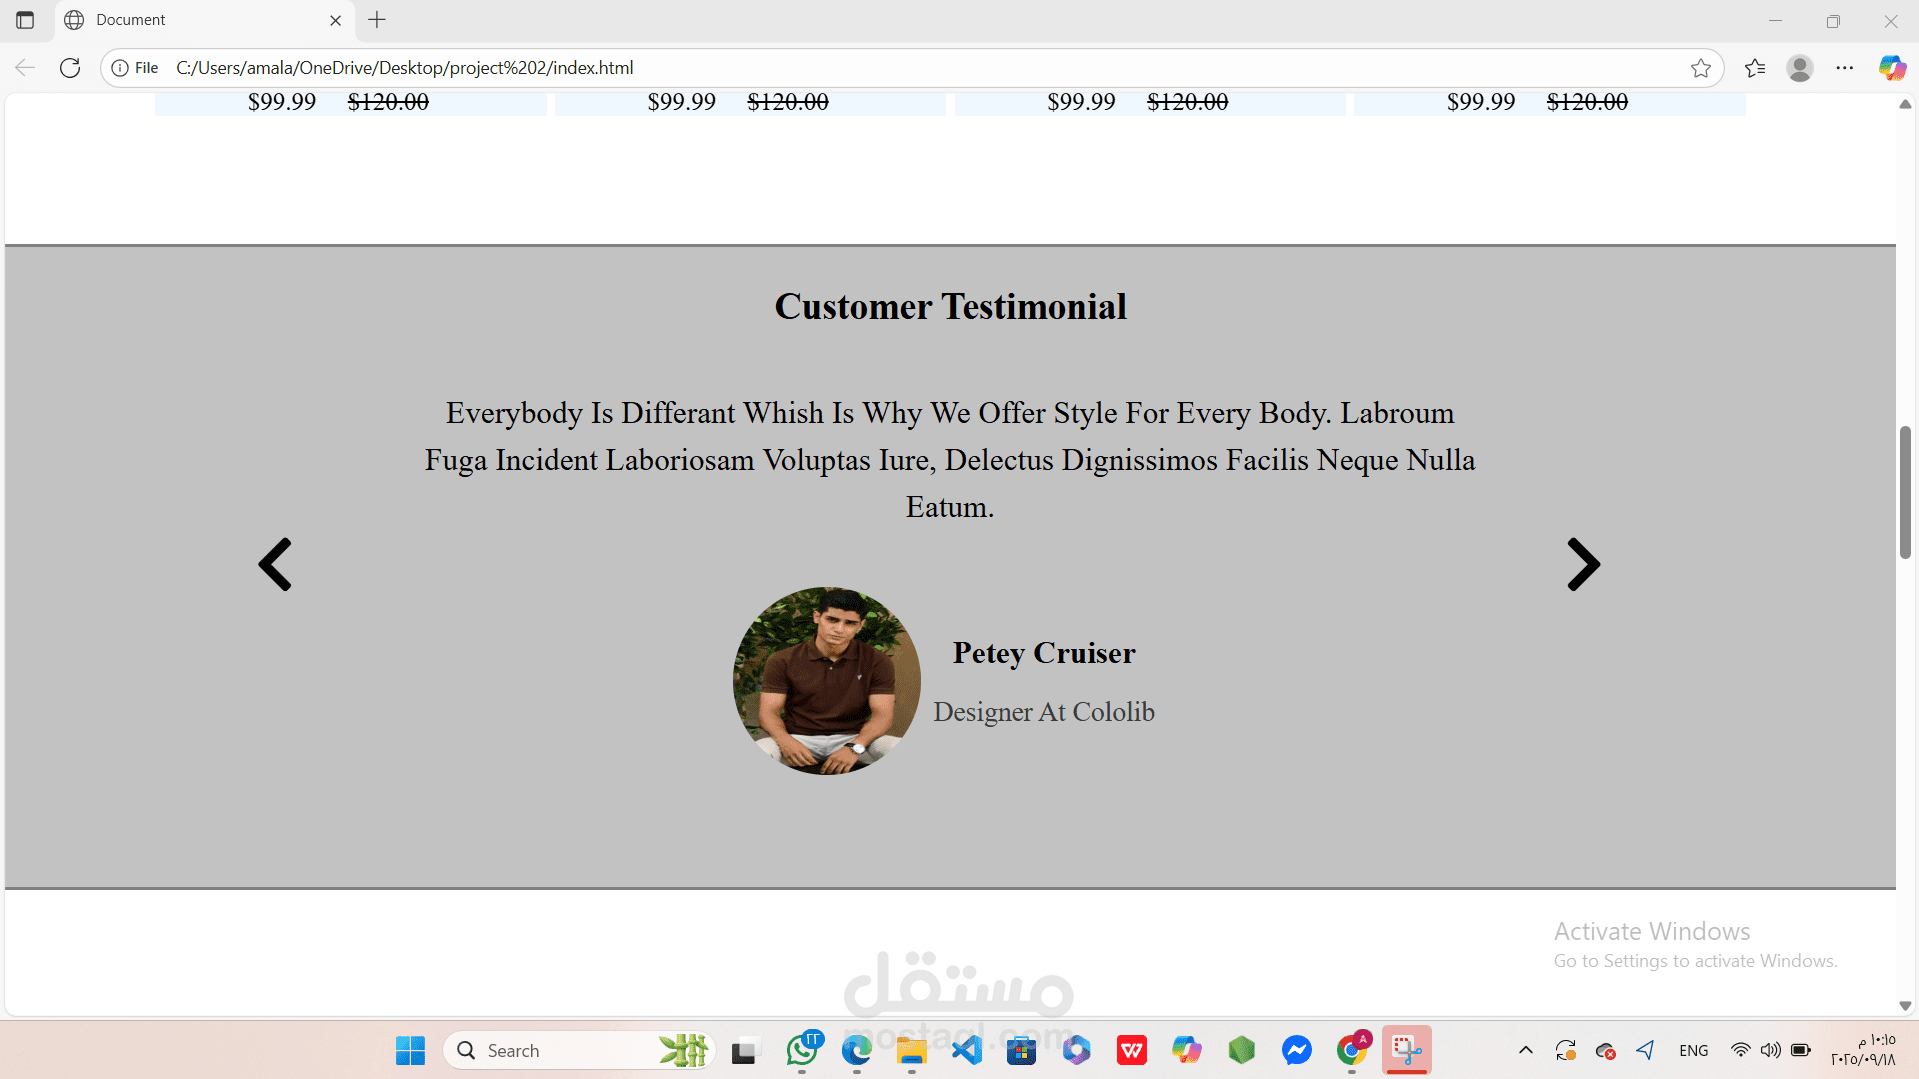Open the battery status tray icon
This screenshot has height=1079, width=1919.
(x=1801, y=1051)
